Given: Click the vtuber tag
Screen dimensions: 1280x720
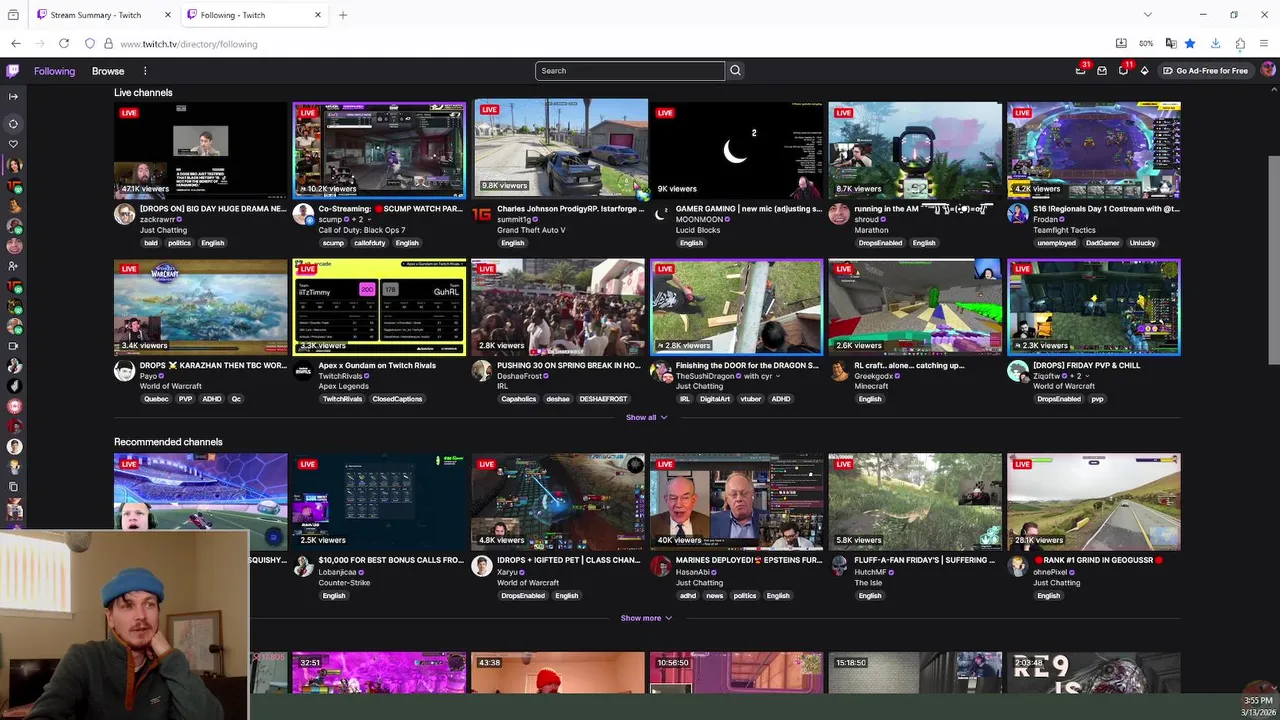Looking at the screenshot, I should pyautogui.click(x=751, y=399).
